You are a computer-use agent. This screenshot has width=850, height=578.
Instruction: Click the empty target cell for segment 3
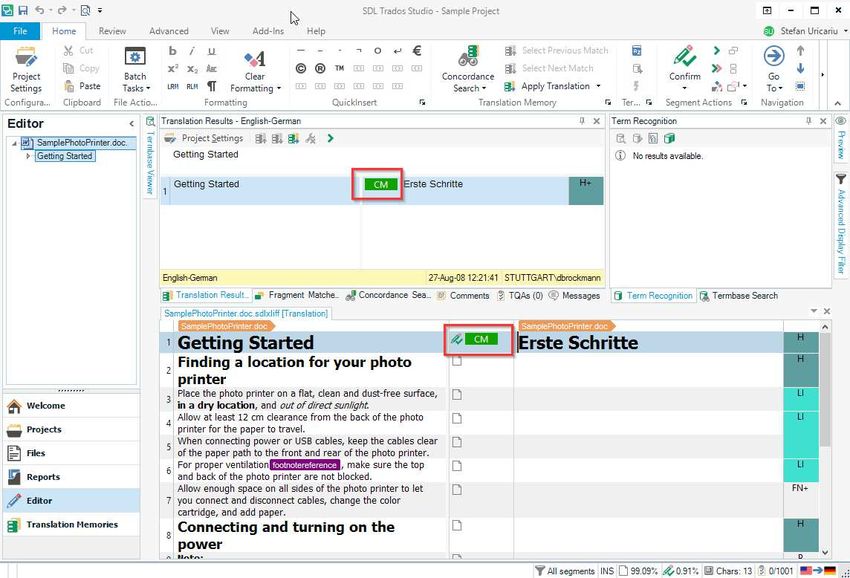648,399
